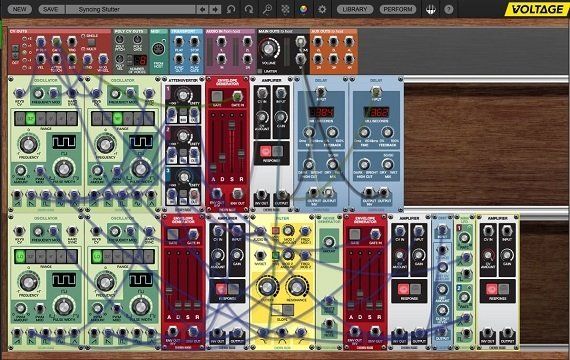Click the keyboard/piano icon in toolbar
This screenshot has width=570, height=360.
coord(430,9)
